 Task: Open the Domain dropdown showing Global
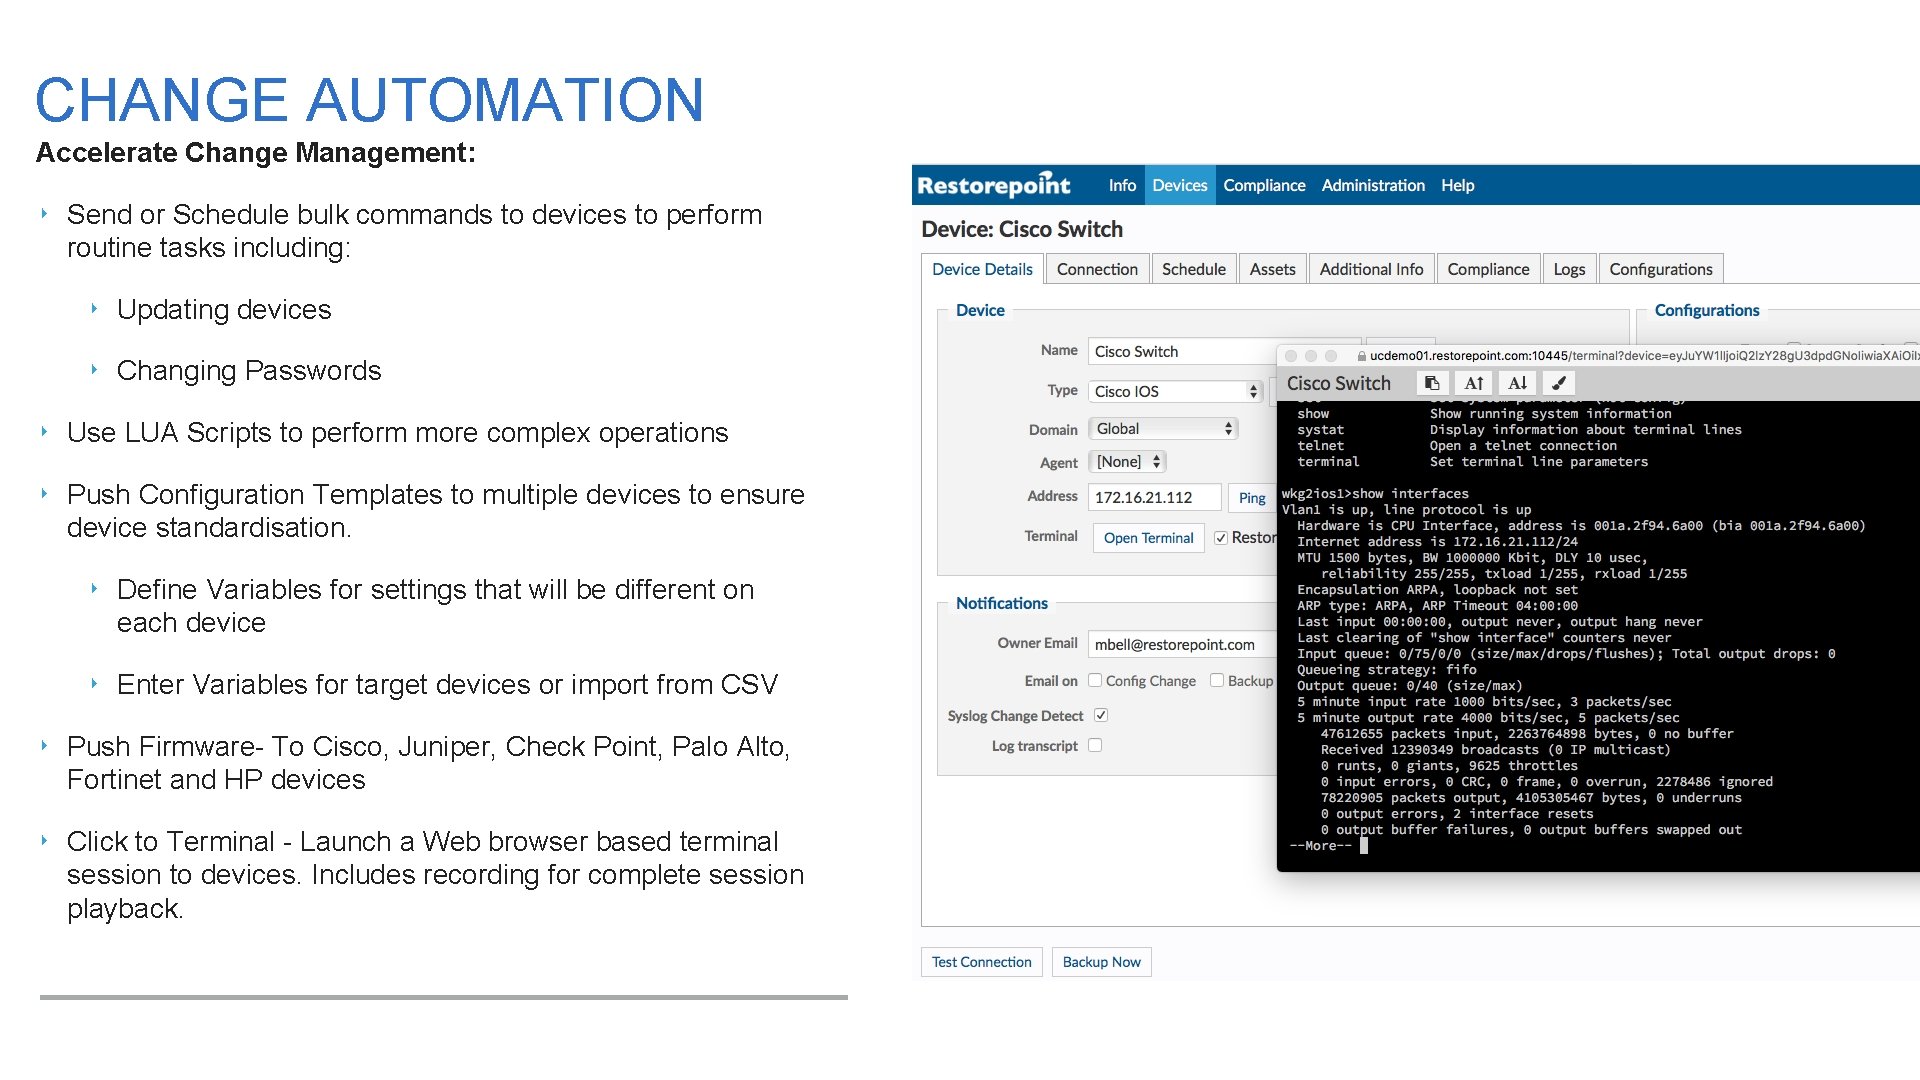[1164, 429]
